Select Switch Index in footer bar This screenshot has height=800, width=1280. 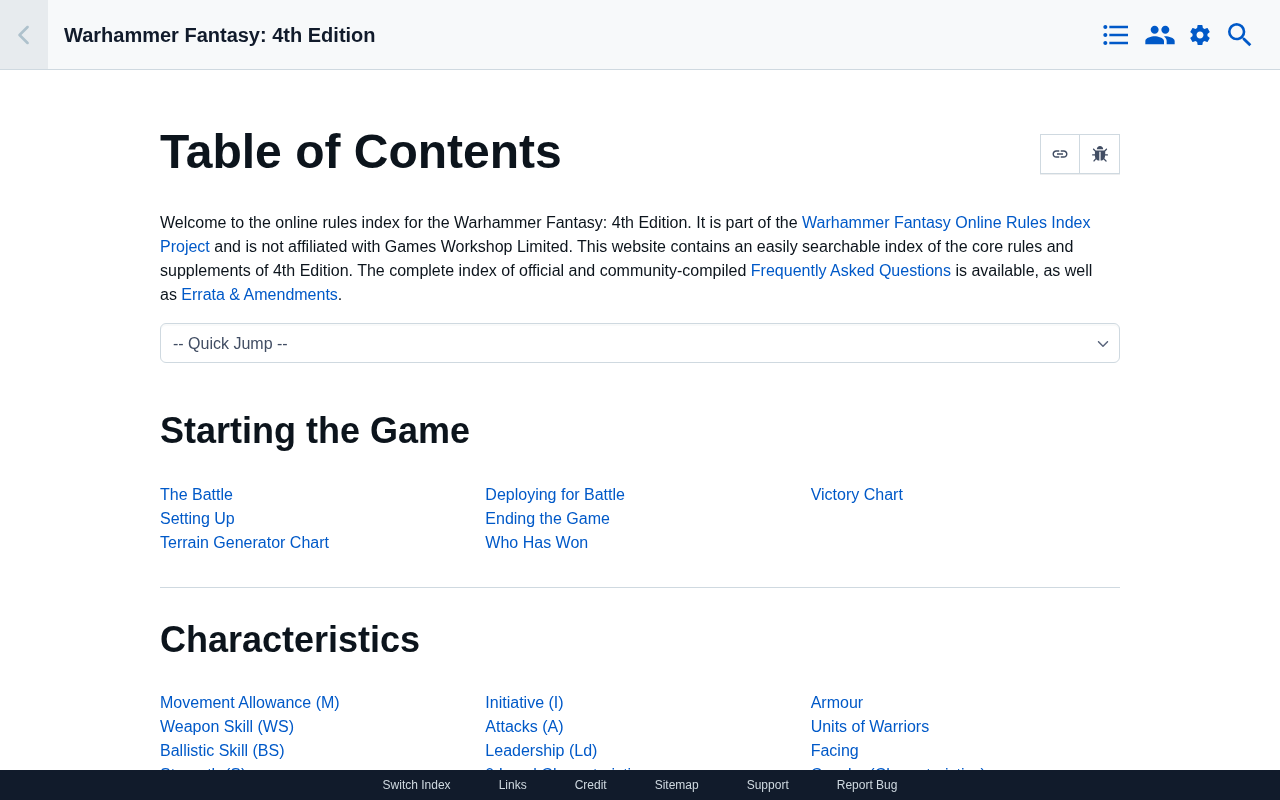[416, 785]
